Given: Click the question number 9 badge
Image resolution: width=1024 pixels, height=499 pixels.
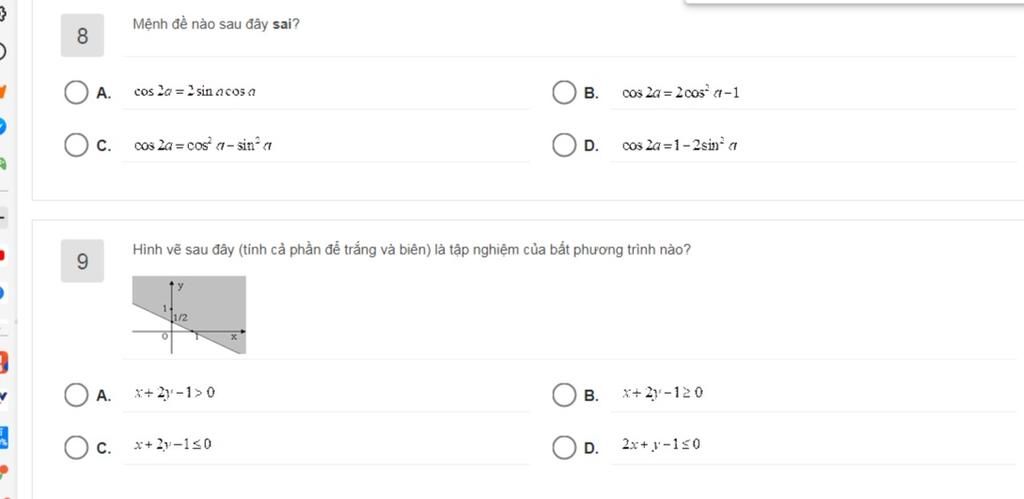Looking at the screenshot, I should point(82,263).
